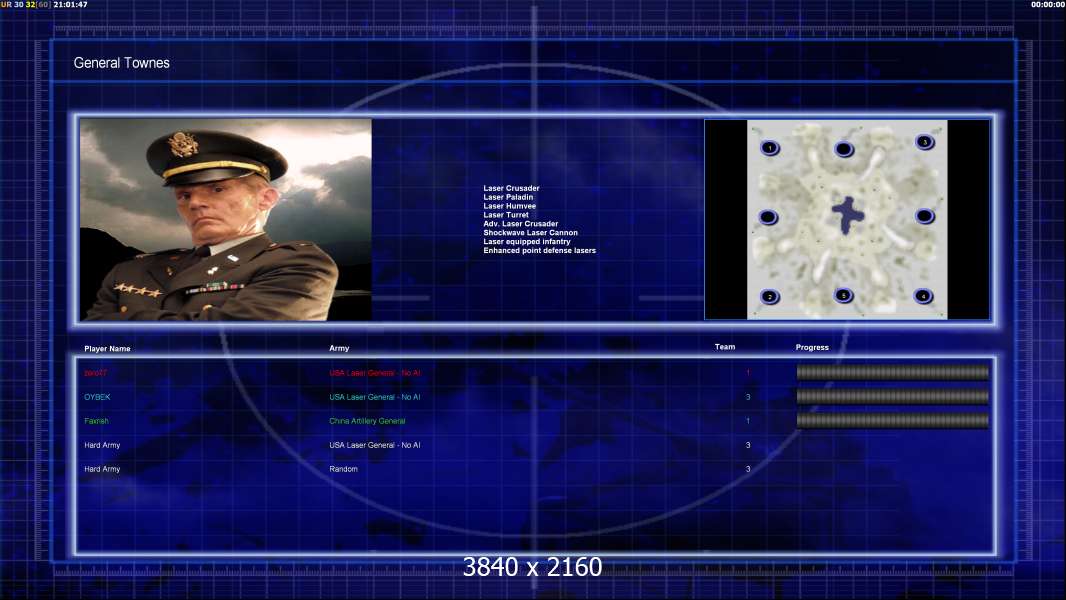The height and width of the screenshot is (600, 1066).
Task: Select the red player name in first row
Action: 96,373
